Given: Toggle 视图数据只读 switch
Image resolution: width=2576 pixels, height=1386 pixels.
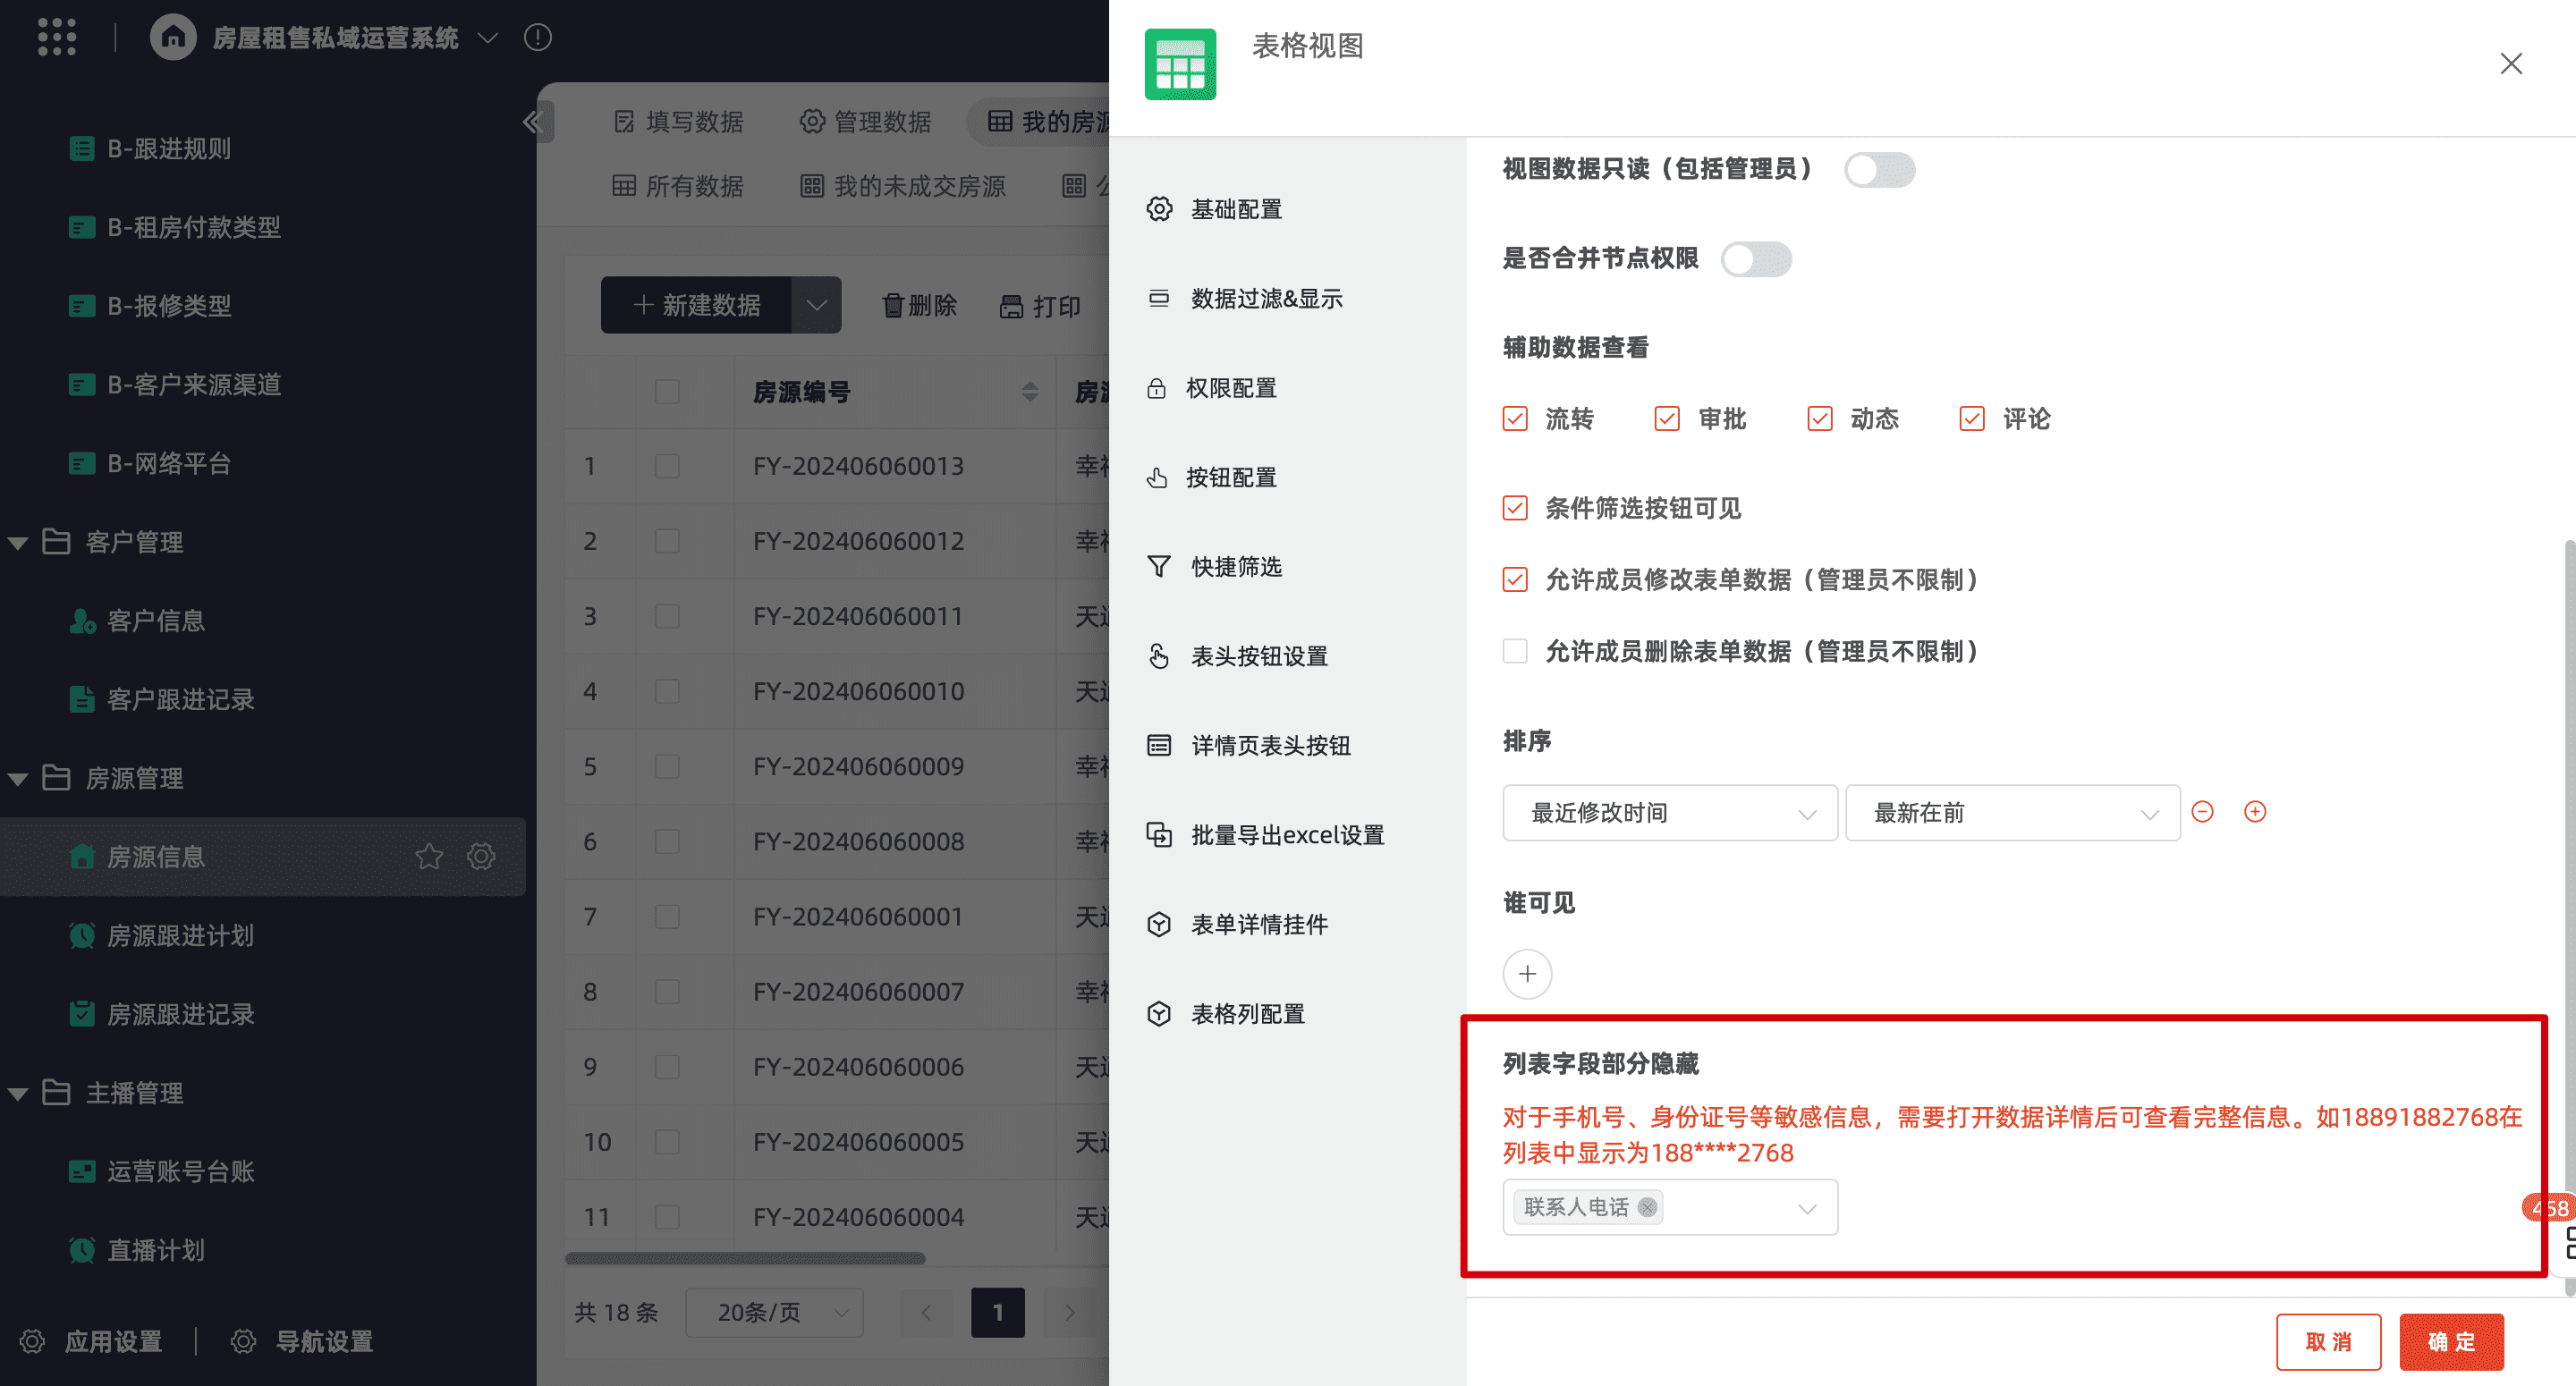Looking at the screenshot, I should (1878, 169).
